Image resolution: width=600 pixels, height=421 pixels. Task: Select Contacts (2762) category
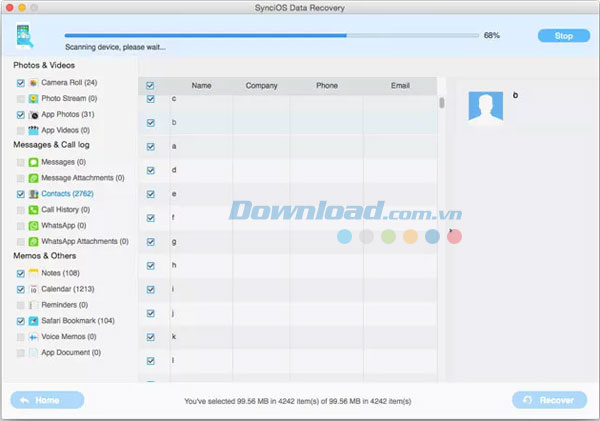pos(67,194)
